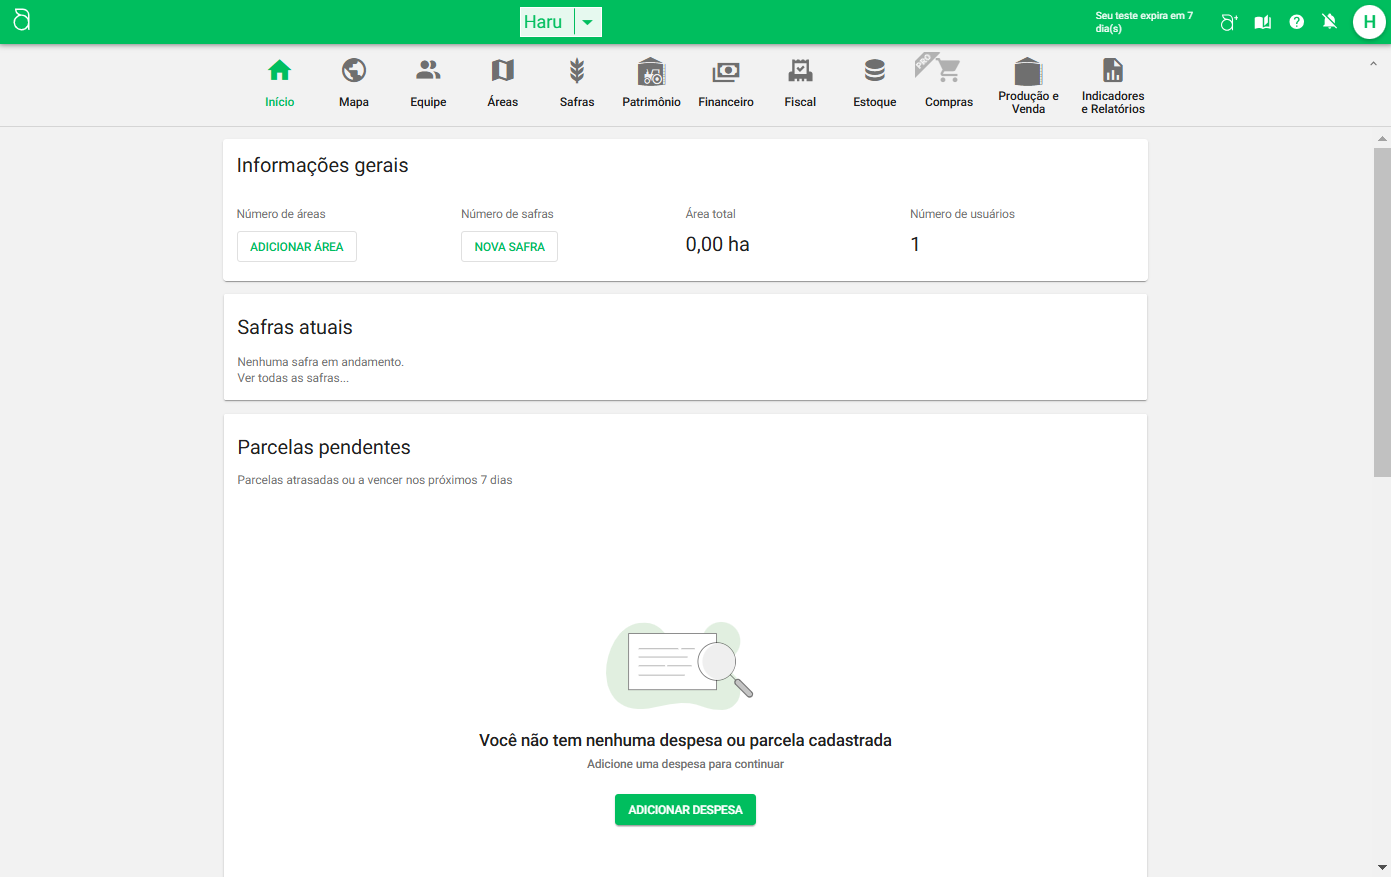Open Indicadores e Relatórios icon
This screenshot has height=877, width=1391.
1112,71
